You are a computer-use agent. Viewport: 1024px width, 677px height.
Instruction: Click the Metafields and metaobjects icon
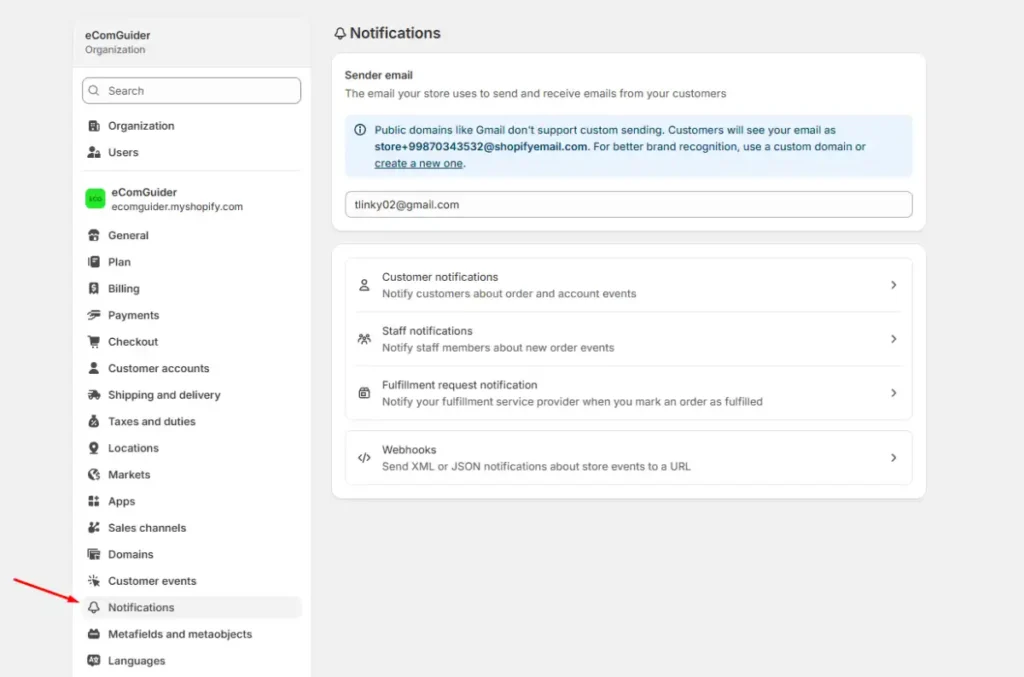94,634
